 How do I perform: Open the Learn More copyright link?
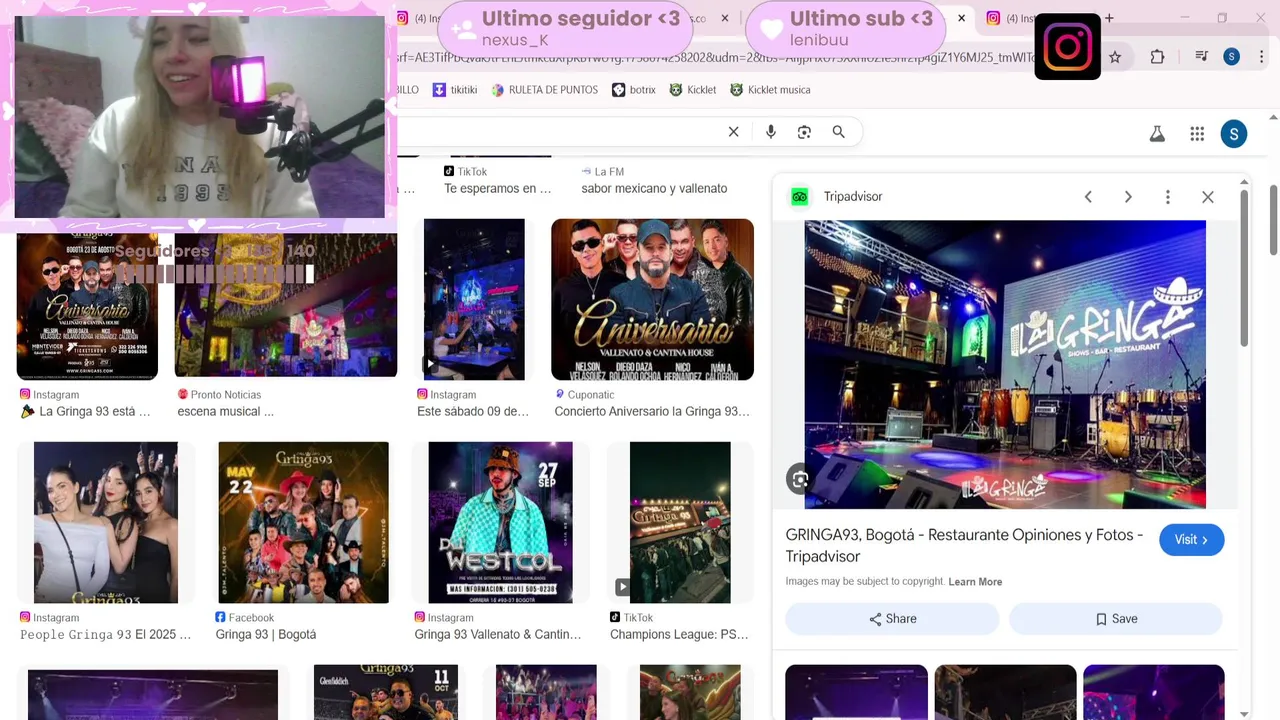coord(975,582)
